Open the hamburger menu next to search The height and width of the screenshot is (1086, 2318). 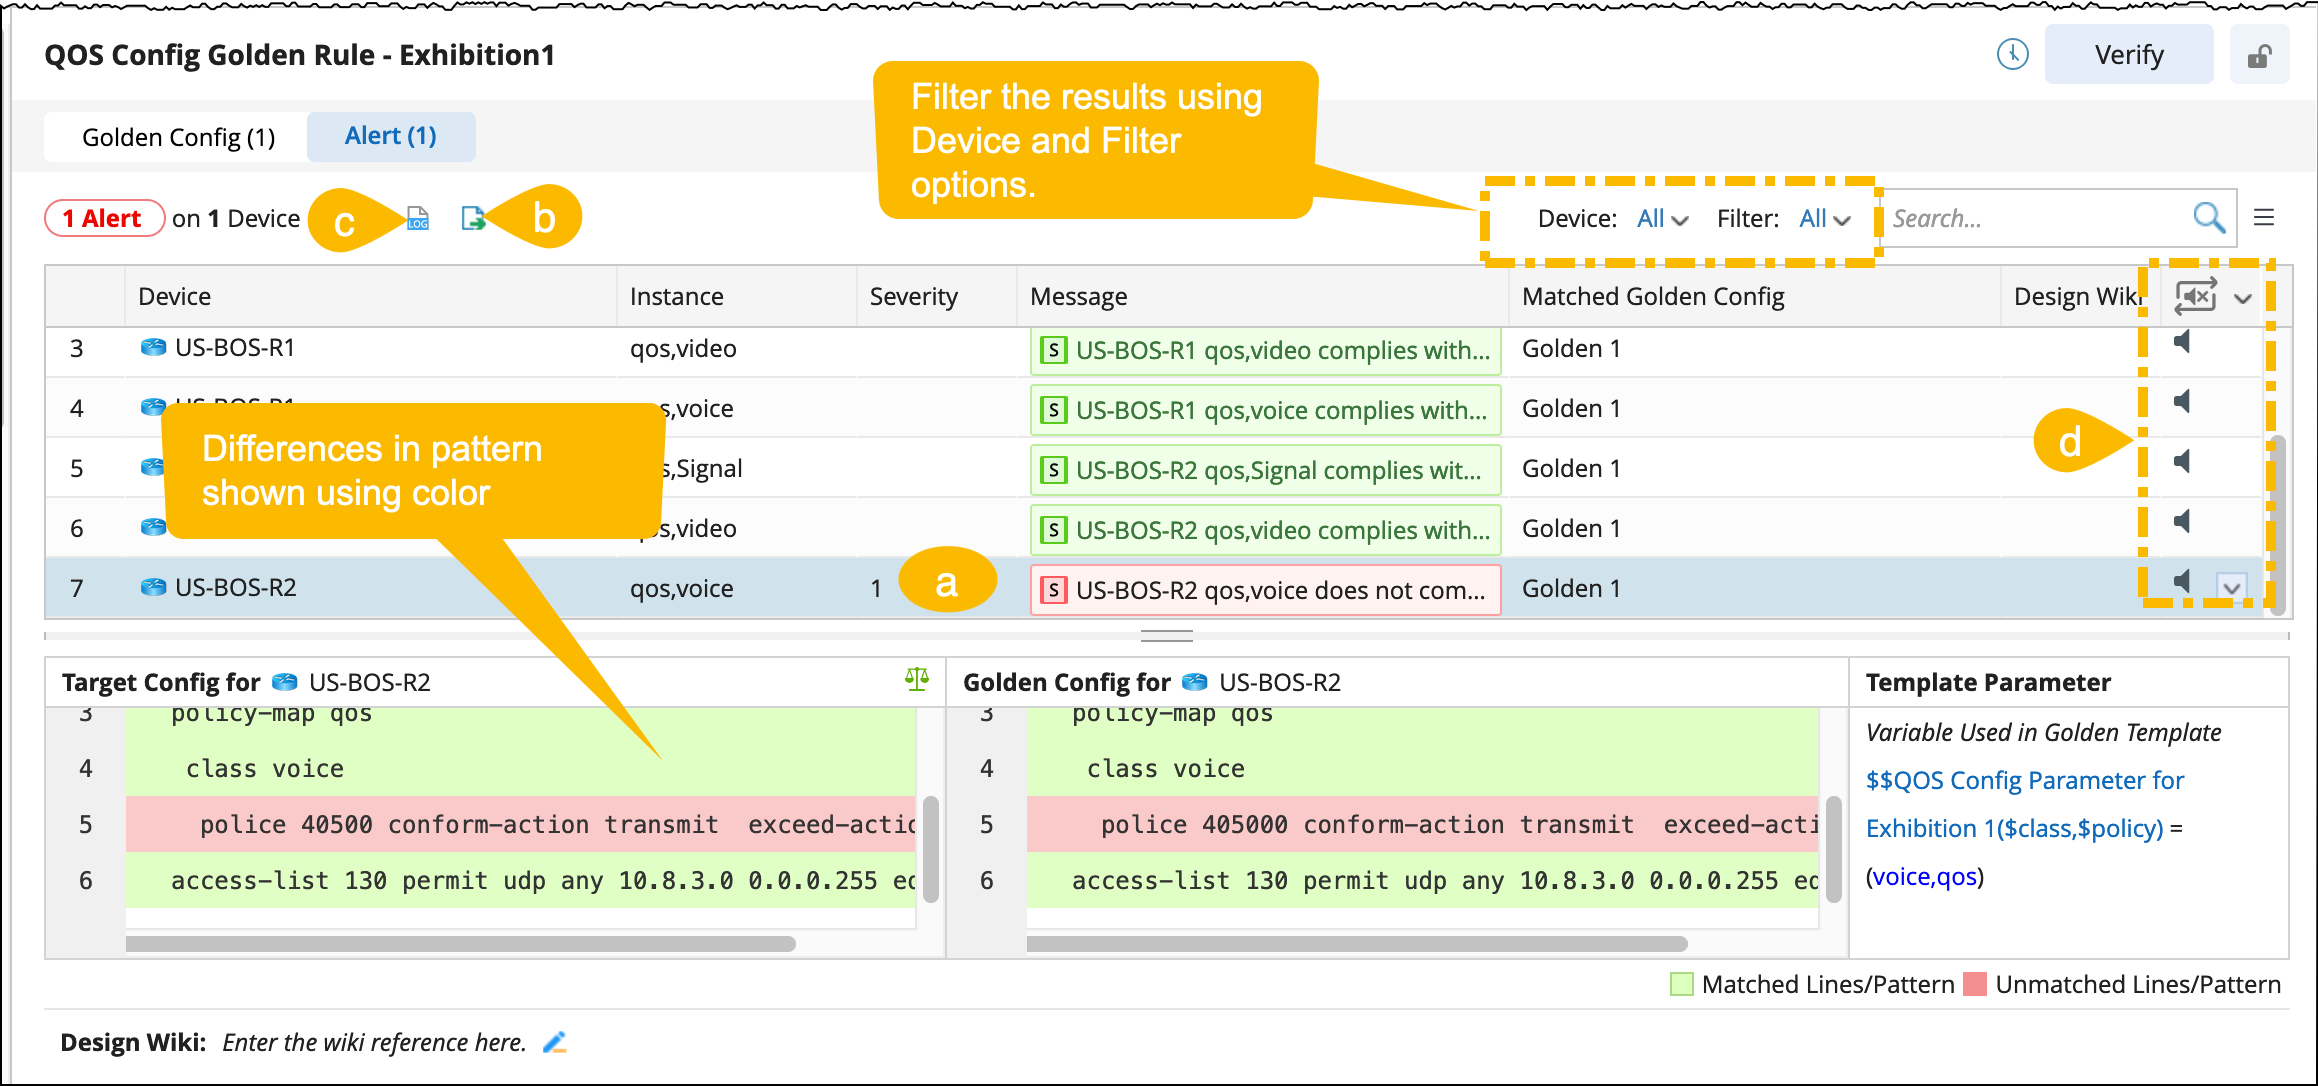coord(2264,218)
